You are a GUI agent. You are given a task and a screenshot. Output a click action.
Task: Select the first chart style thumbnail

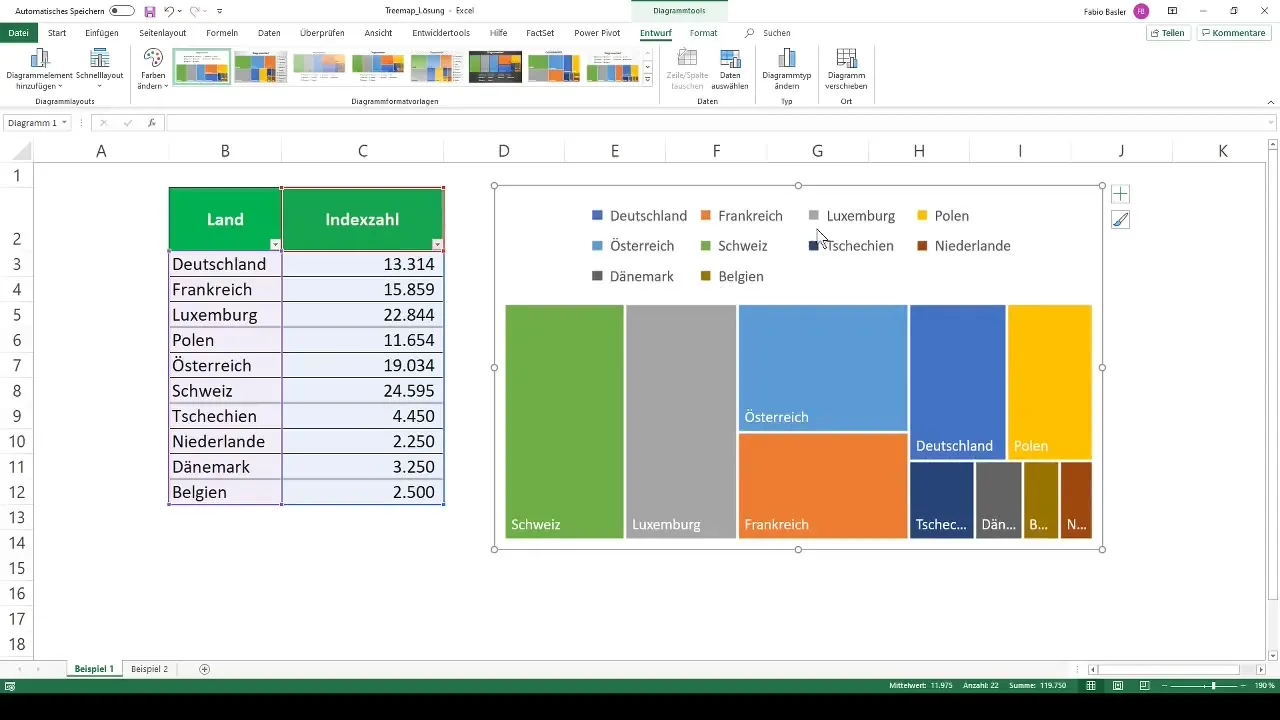(202, 66)
